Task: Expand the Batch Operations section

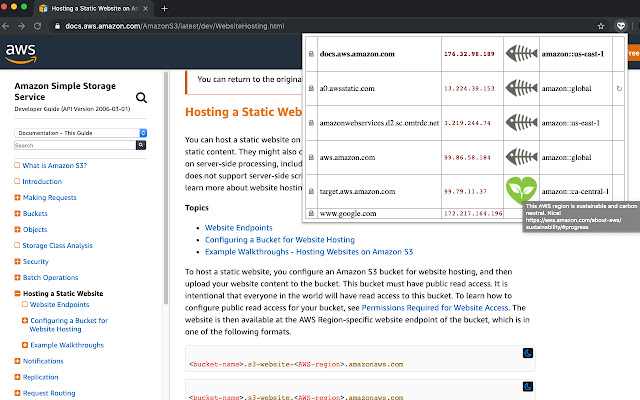Action: (17, 278)
